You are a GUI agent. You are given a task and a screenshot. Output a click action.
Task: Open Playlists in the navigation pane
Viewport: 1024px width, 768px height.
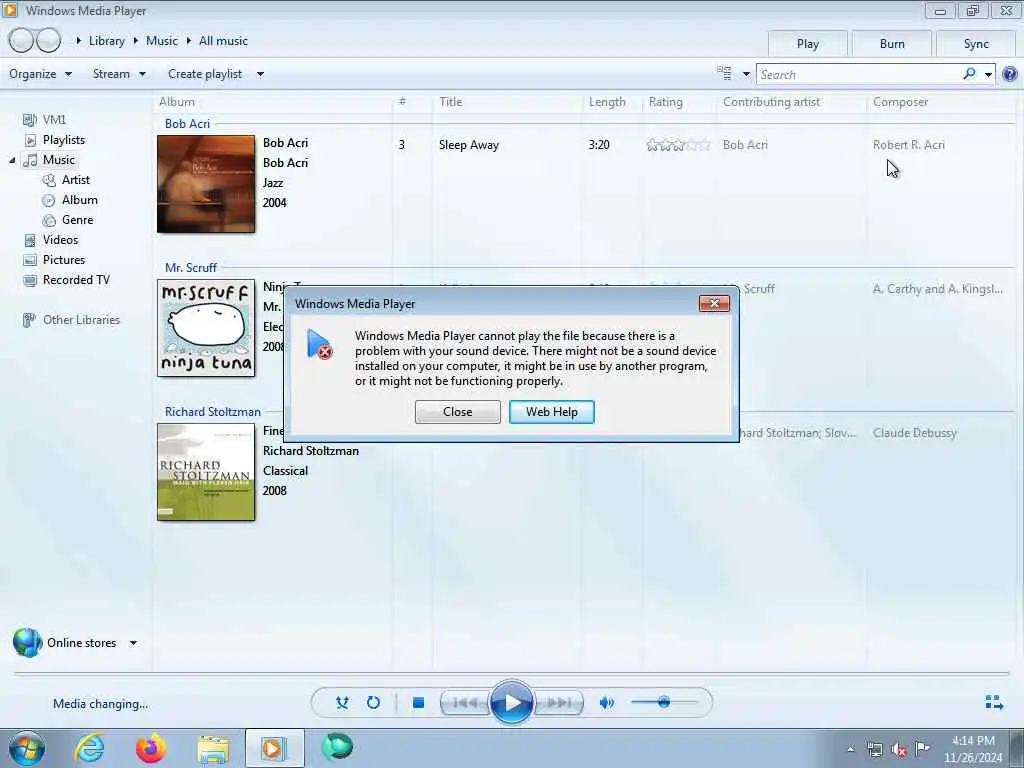pyautogui.click(x=63, y=140)
